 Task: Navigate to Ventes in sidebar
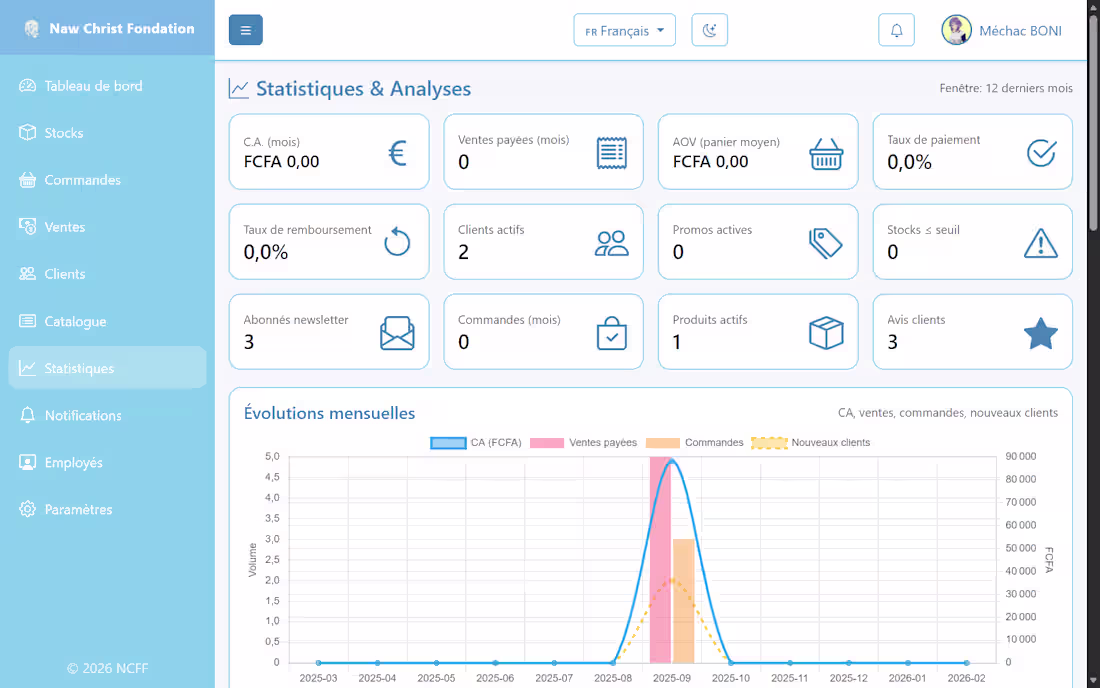(x=107, y=227)
